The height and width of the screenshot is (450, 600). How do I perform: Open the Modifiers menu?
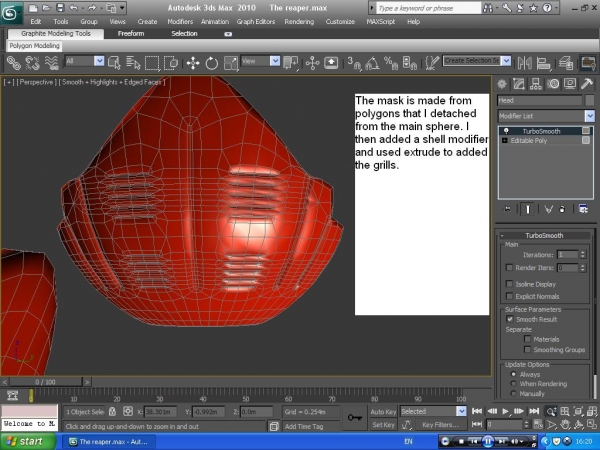click(x=180, y=22)
